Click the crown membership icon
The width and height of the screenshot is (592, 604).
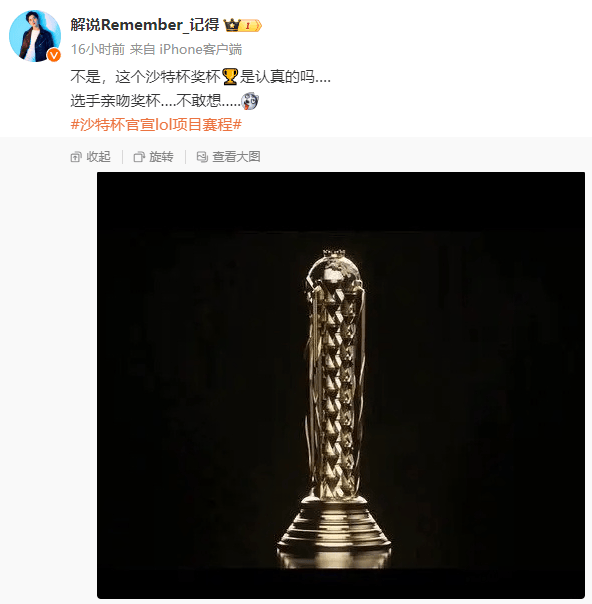pyautogui.click(x=232, y=25)
